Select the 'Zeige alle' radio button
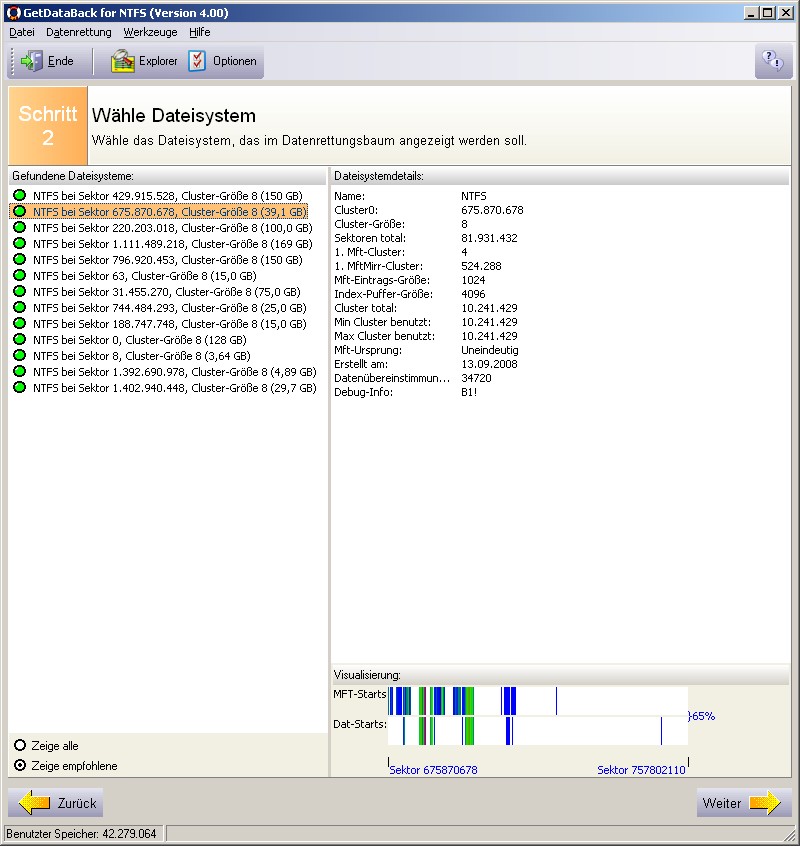This screenshot has height=846, width=800. [20, 746]
